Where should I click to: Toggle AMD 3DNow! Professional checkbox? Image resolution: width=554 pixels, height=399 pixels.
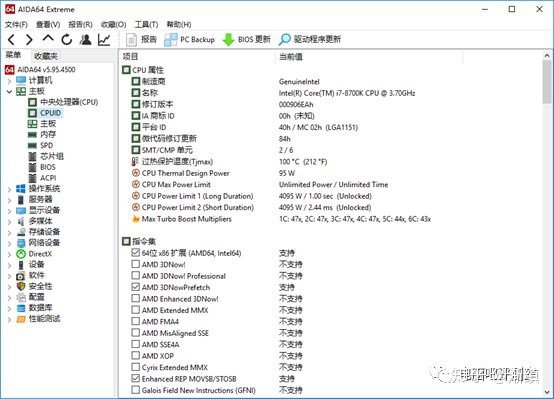(135, 275)
